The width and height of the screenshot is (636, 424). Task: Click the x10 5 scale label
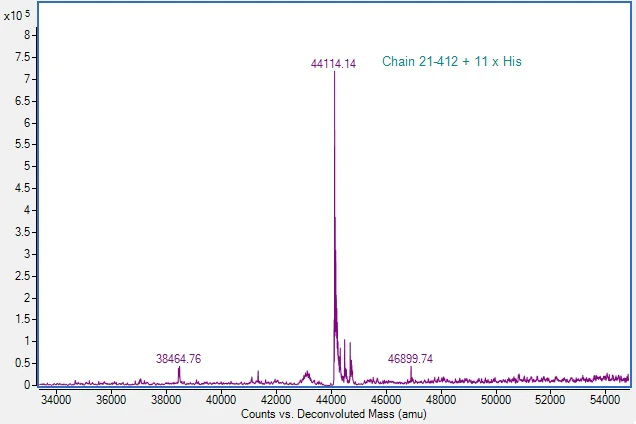point(17,15)
